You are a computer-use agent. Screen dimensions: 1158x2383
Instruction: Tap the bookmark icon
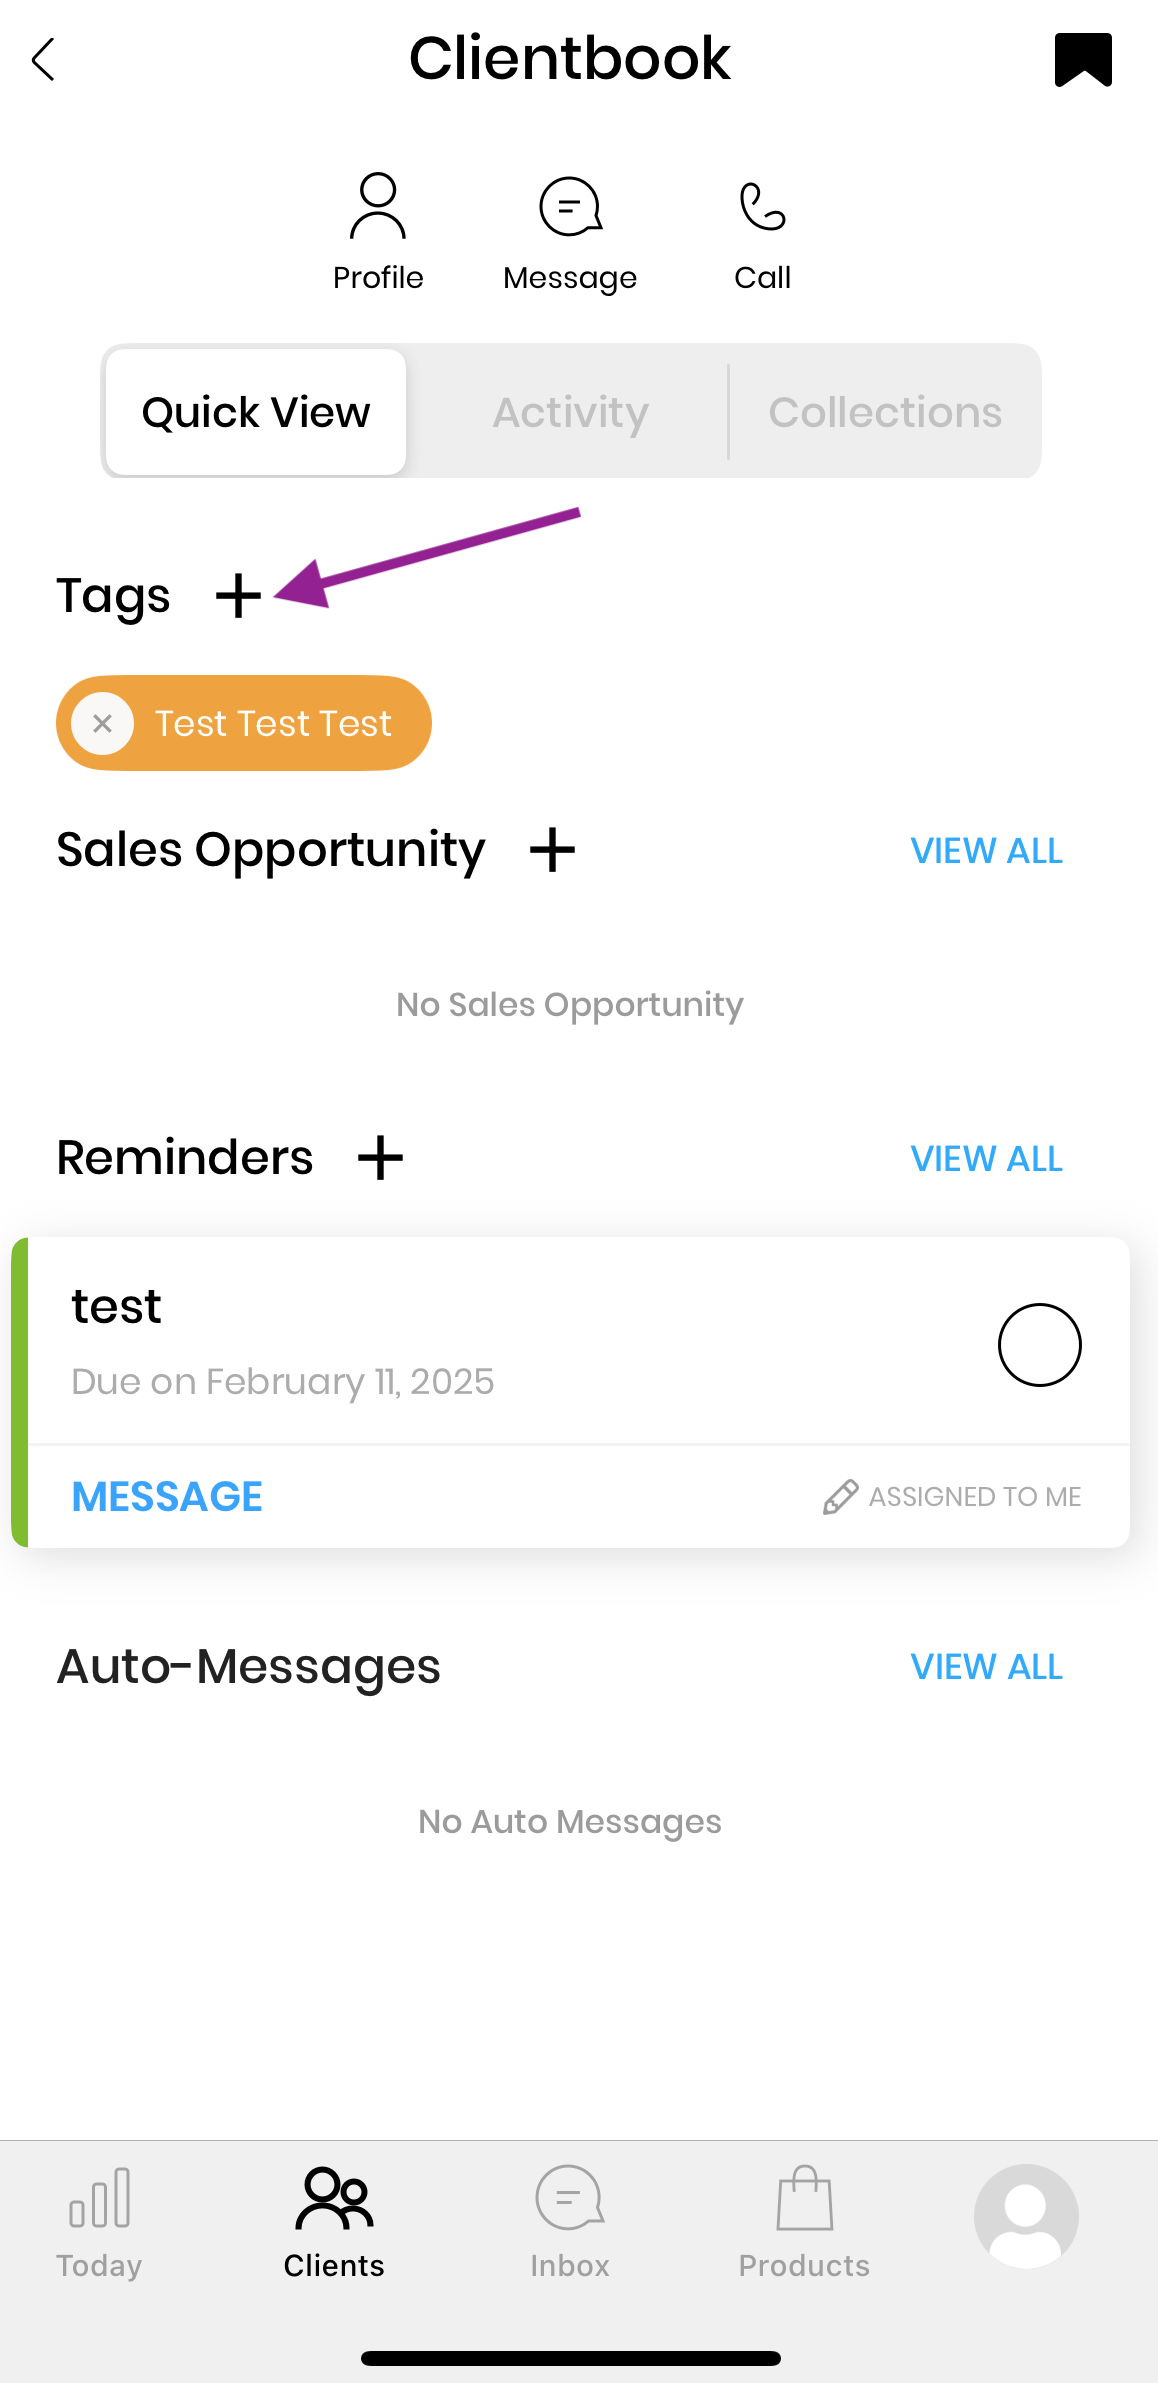click(x=1083, y=60)
